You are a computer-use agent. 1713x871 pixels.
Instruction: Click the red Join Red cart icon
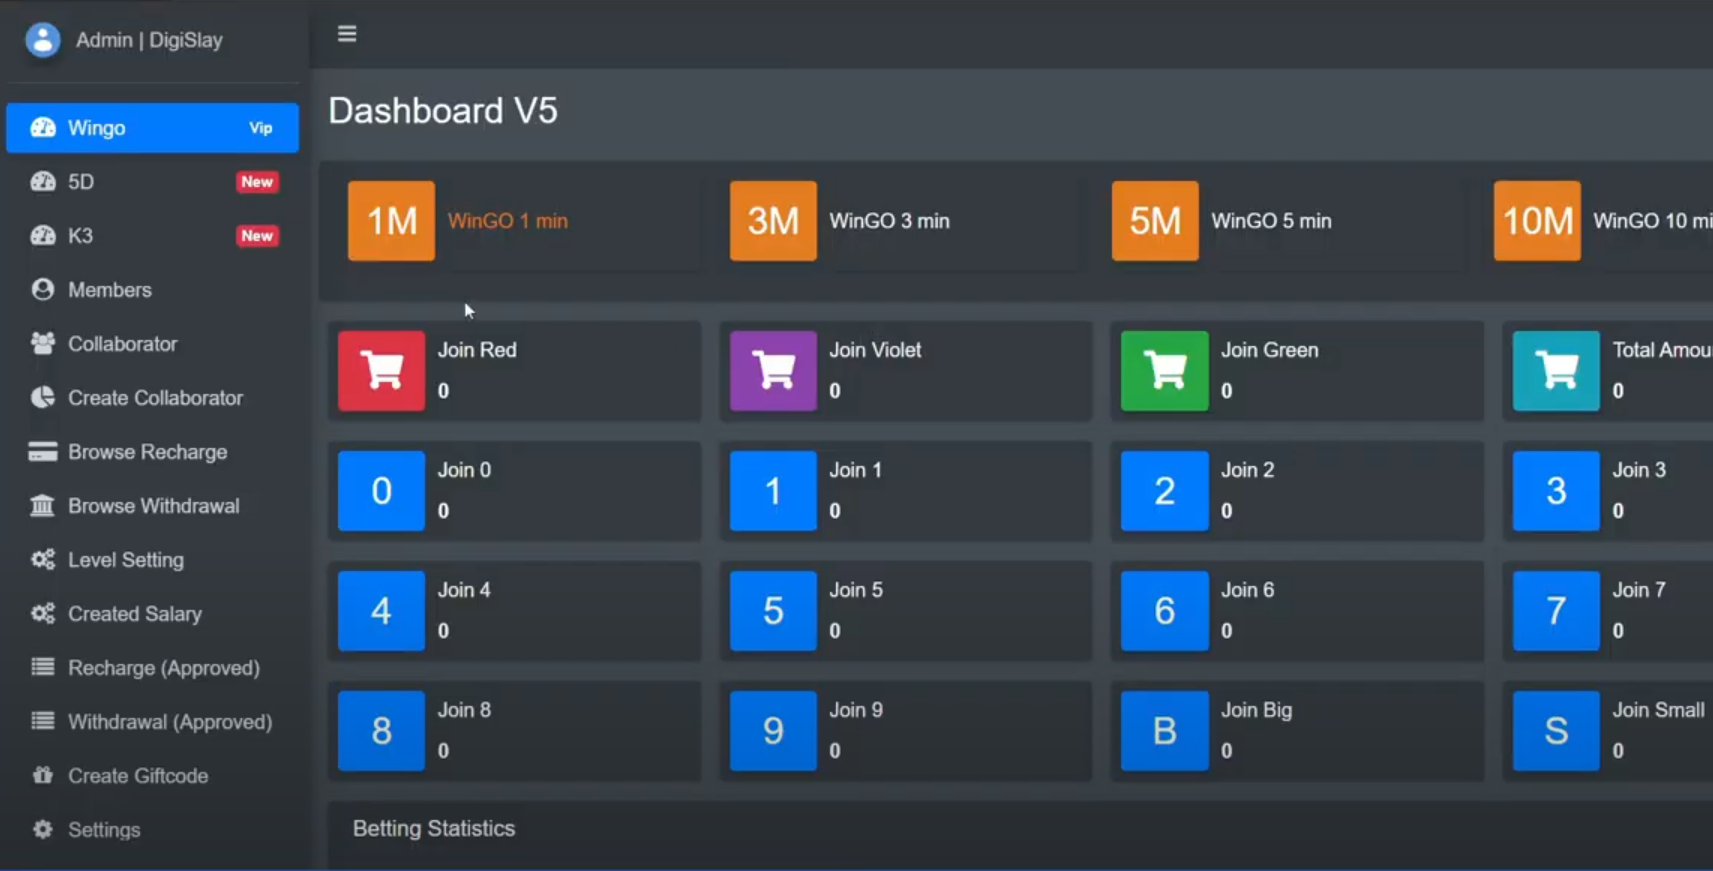click(x=381, y=371)
